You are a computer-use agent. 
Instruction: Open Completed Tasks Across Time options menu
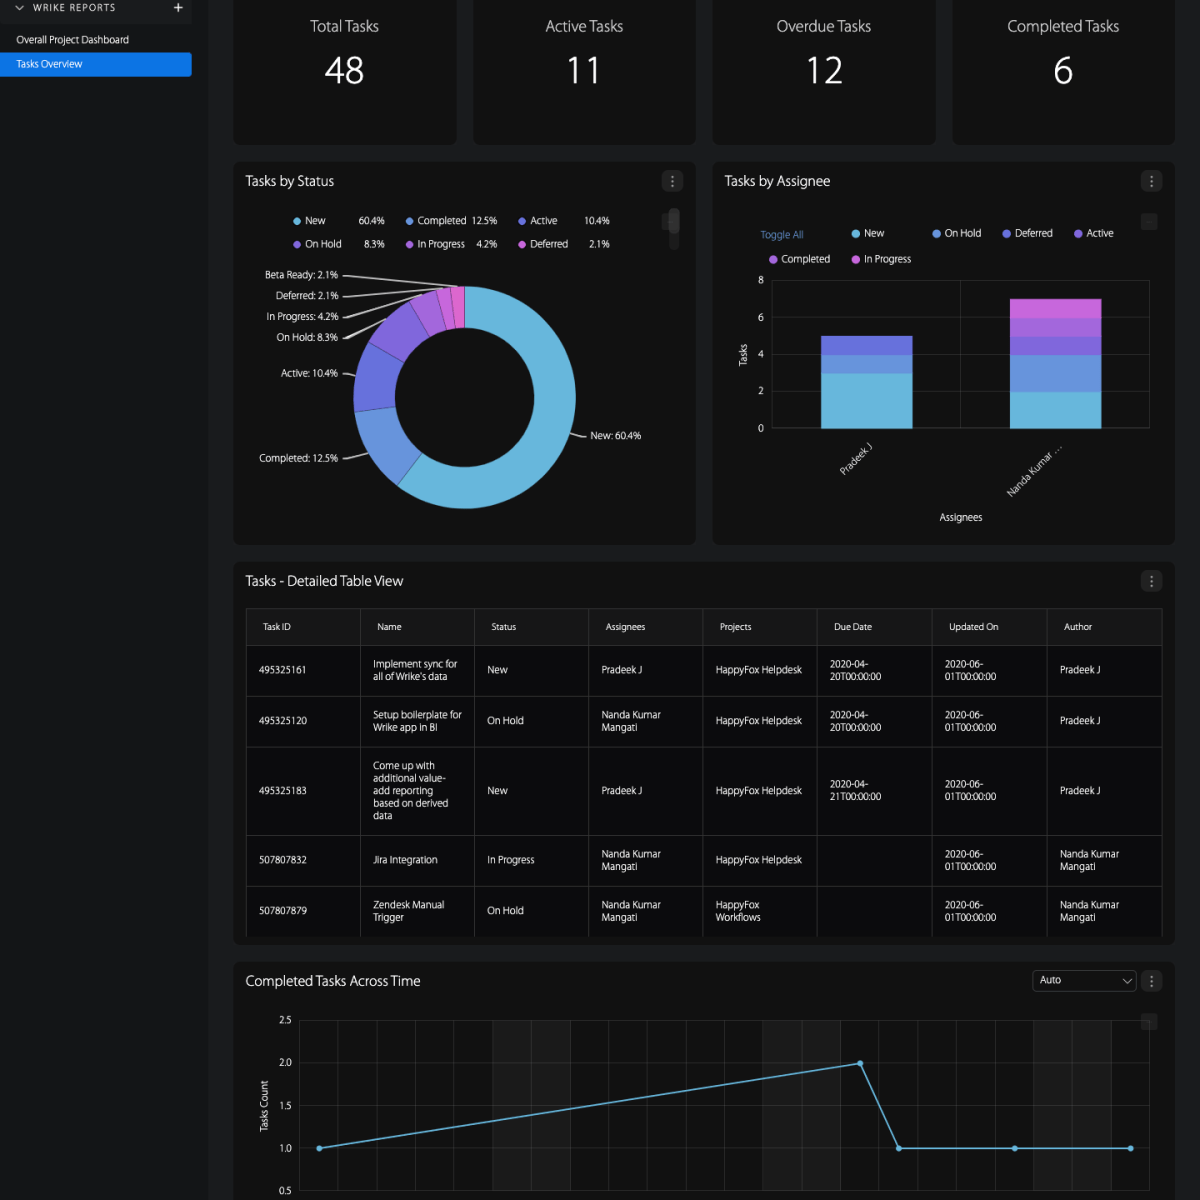pos(1151,981)
